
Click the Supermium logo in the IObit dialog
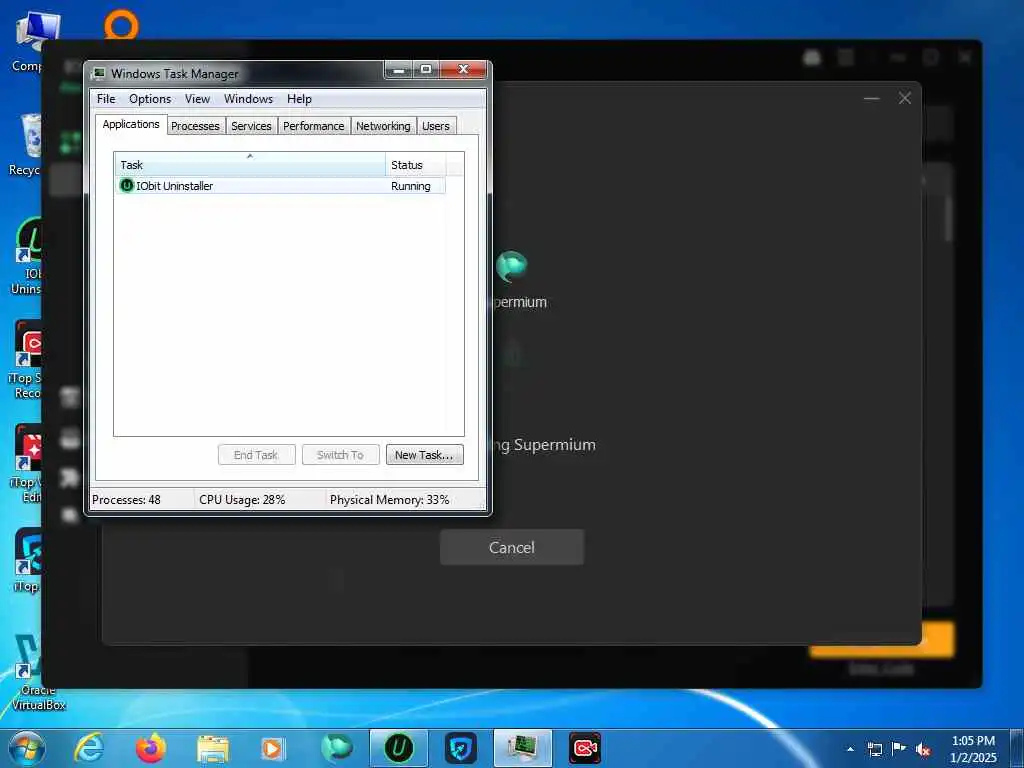point(511,266)
